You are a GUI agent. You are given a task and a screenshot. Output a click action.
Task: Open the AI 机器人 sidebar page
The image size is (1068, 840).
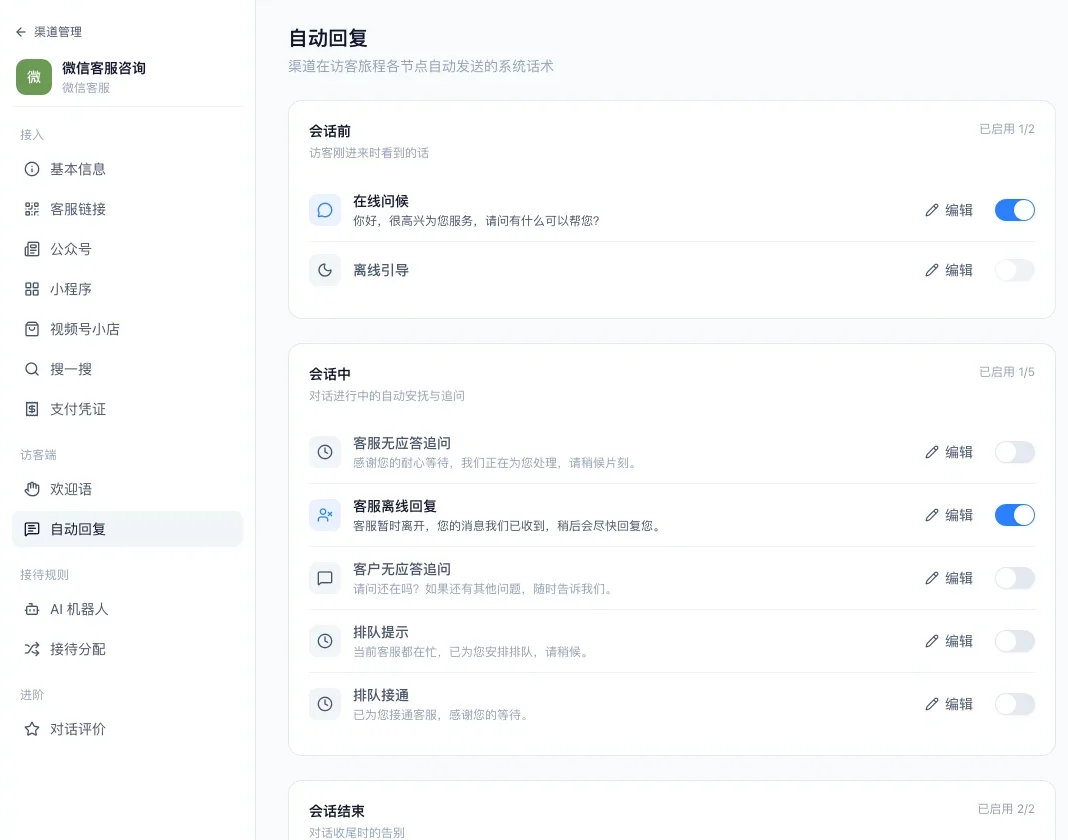(x=127, y=609)
